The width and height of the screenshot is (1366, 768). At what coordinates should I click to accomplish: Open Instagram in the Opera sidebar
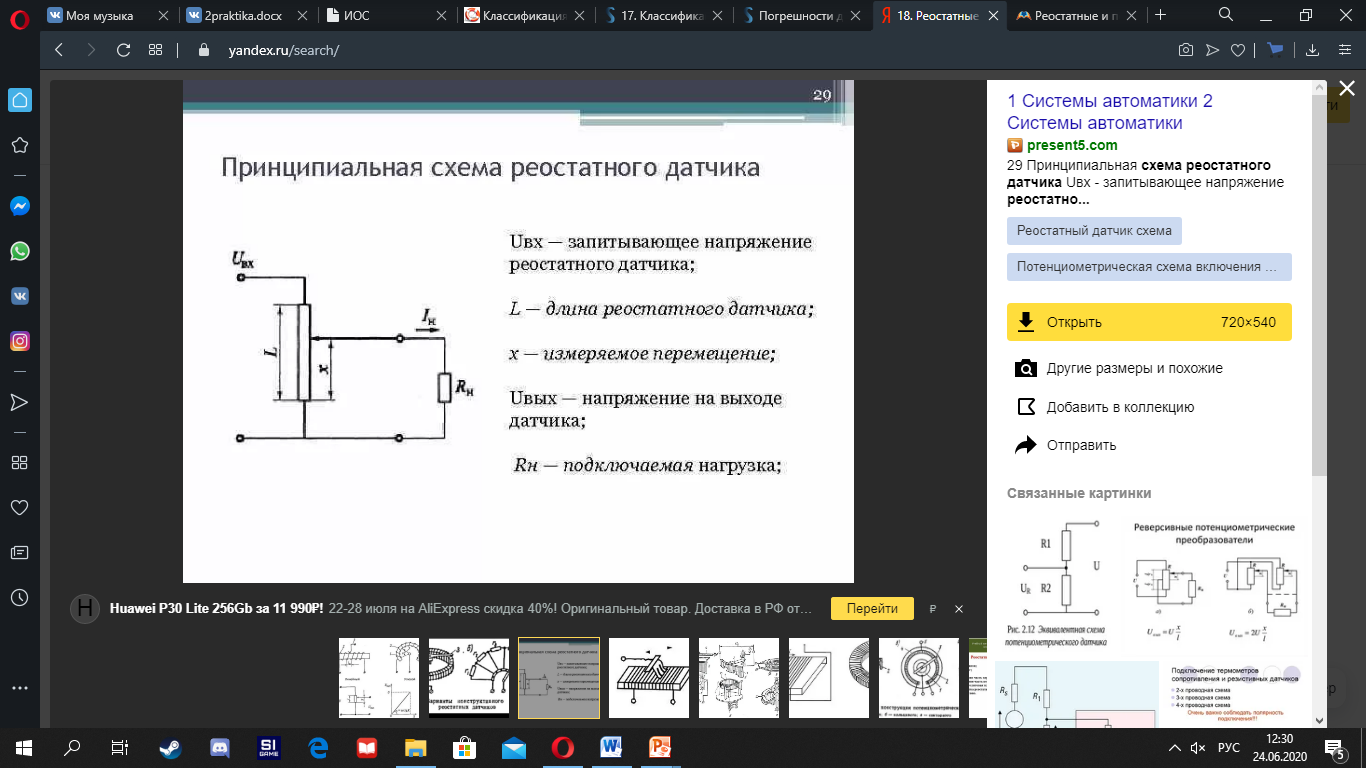(19, 341)
